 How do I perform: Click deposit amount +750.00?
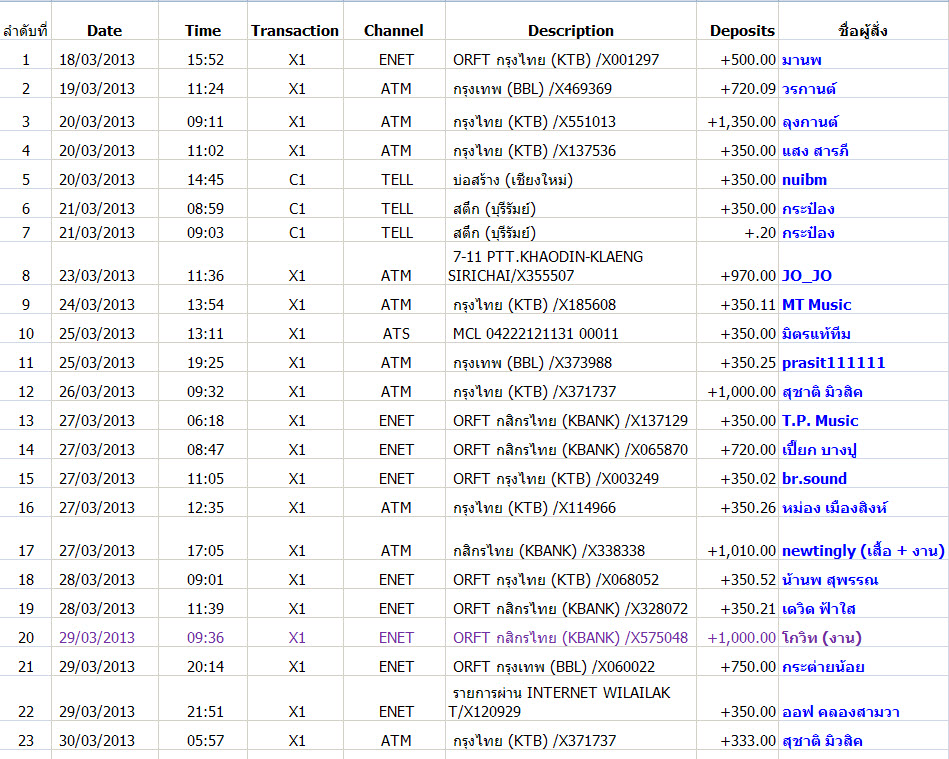coord(747,668)
